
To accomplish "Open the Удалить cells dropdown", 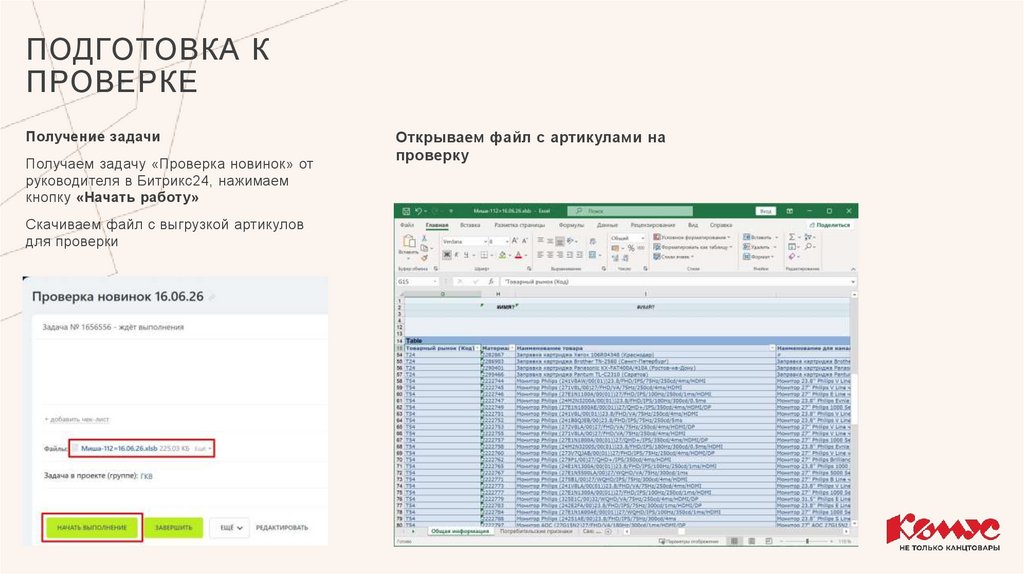I will (760, 247).
